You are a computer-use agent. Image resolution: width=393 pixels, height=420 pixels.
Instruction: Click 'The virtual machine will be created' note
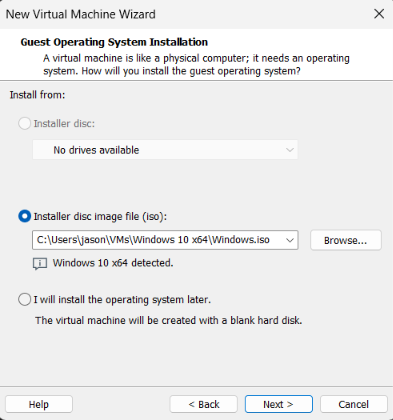[x=169, y=320]
